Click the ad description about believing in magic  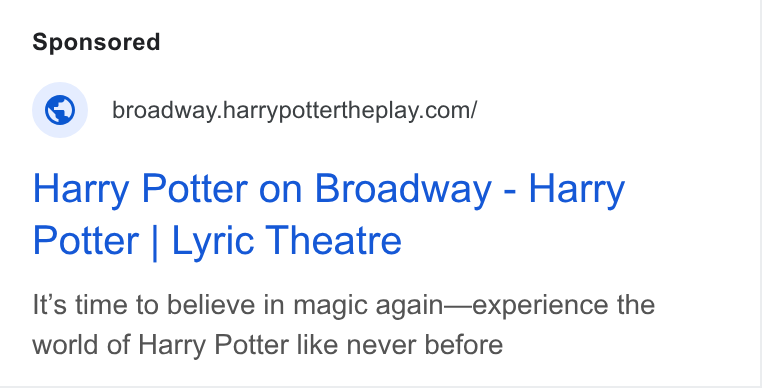point(344,325)
